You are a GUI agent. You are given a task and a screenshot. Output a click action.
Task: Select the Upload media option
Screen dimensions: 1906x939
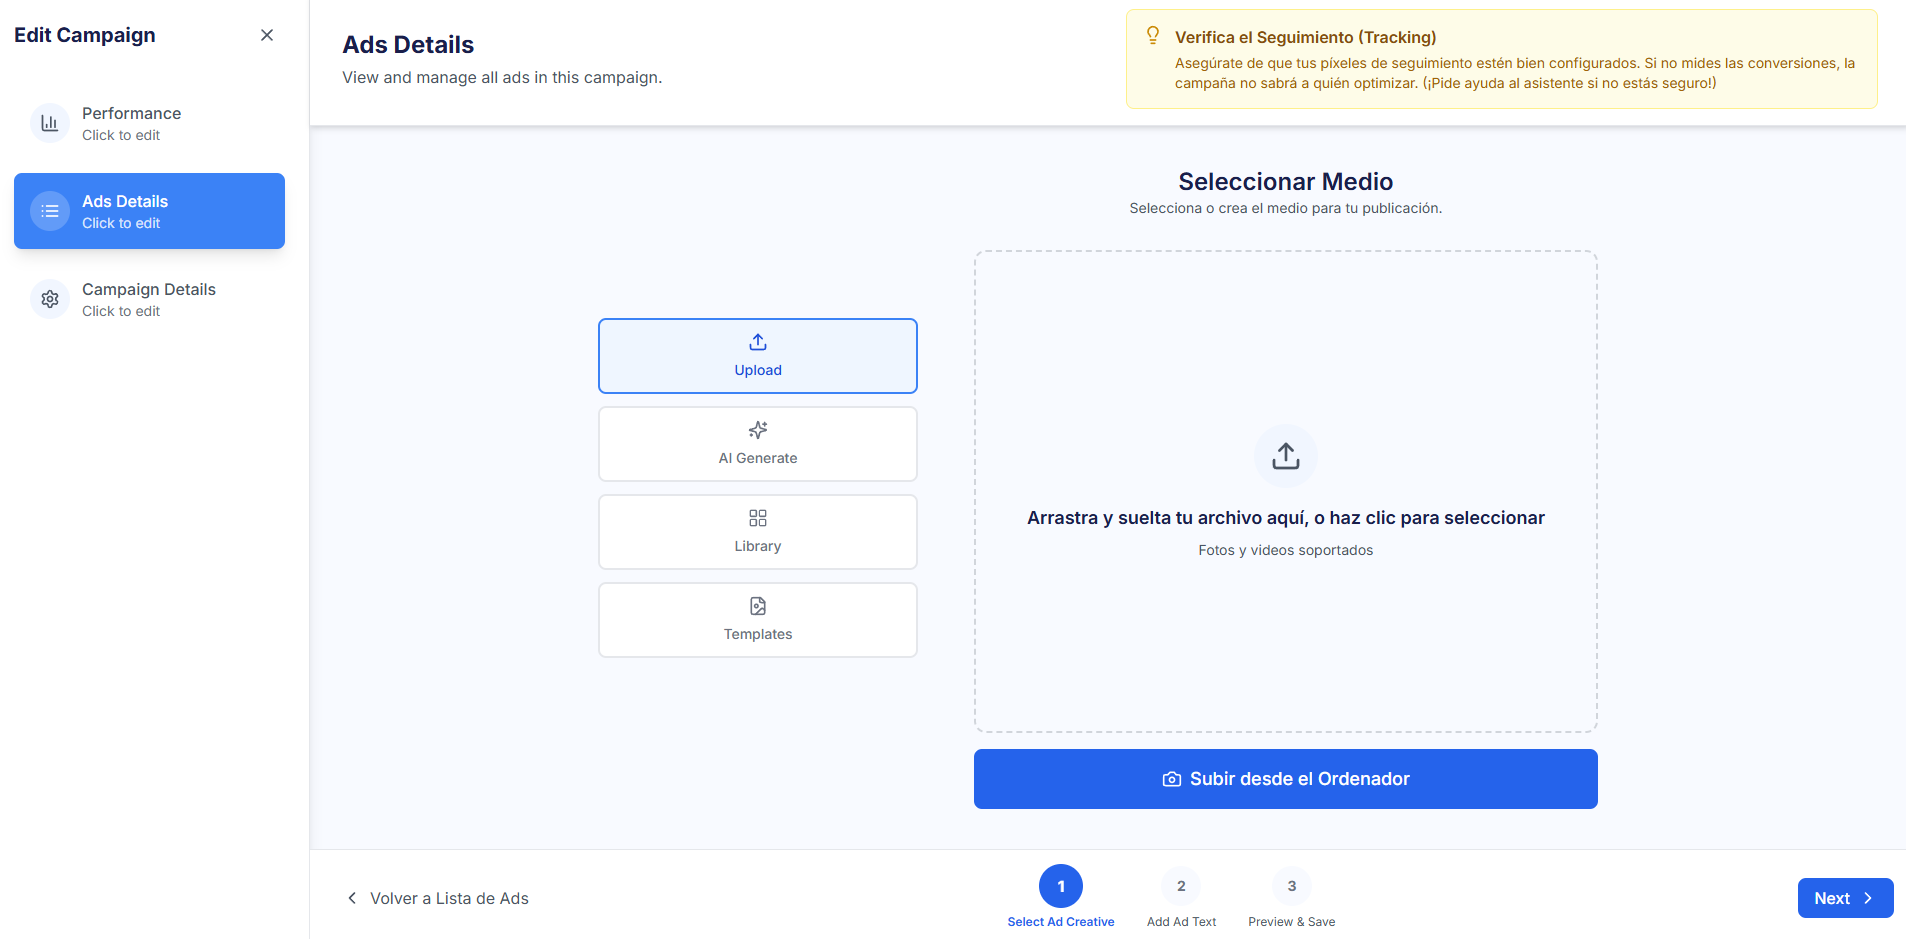[757, 356]
